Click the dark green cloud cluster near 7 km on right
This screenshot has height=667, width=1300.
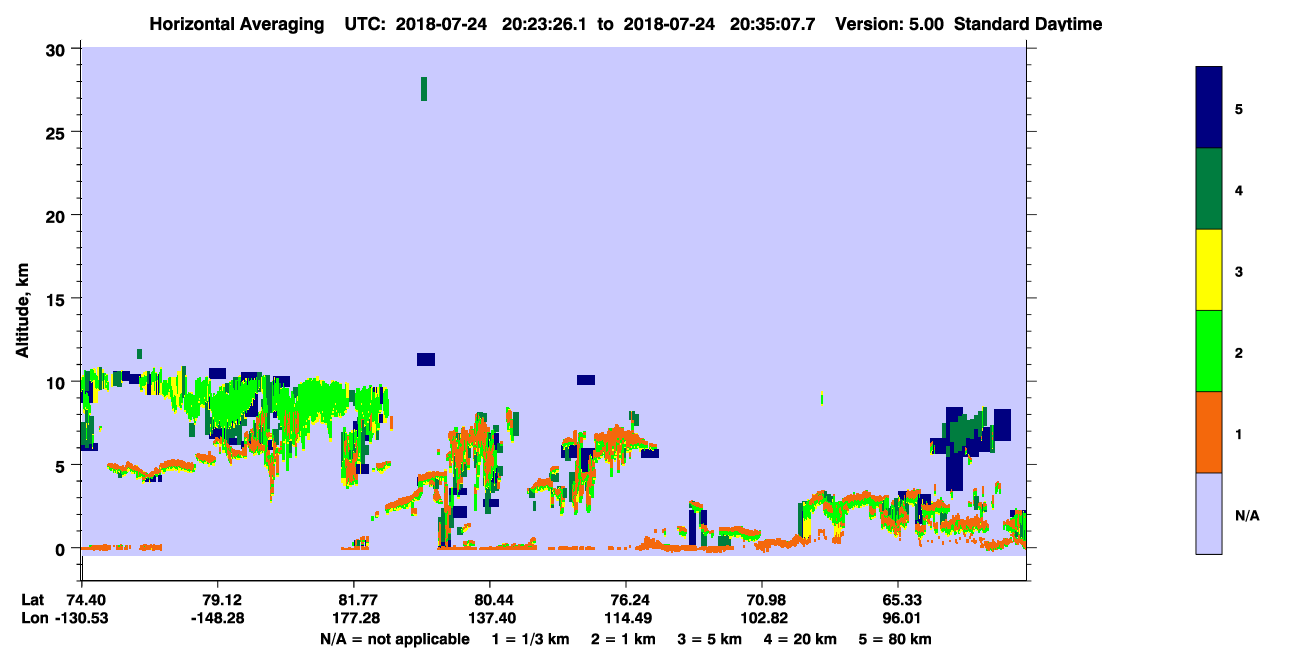tap(964, 432)
